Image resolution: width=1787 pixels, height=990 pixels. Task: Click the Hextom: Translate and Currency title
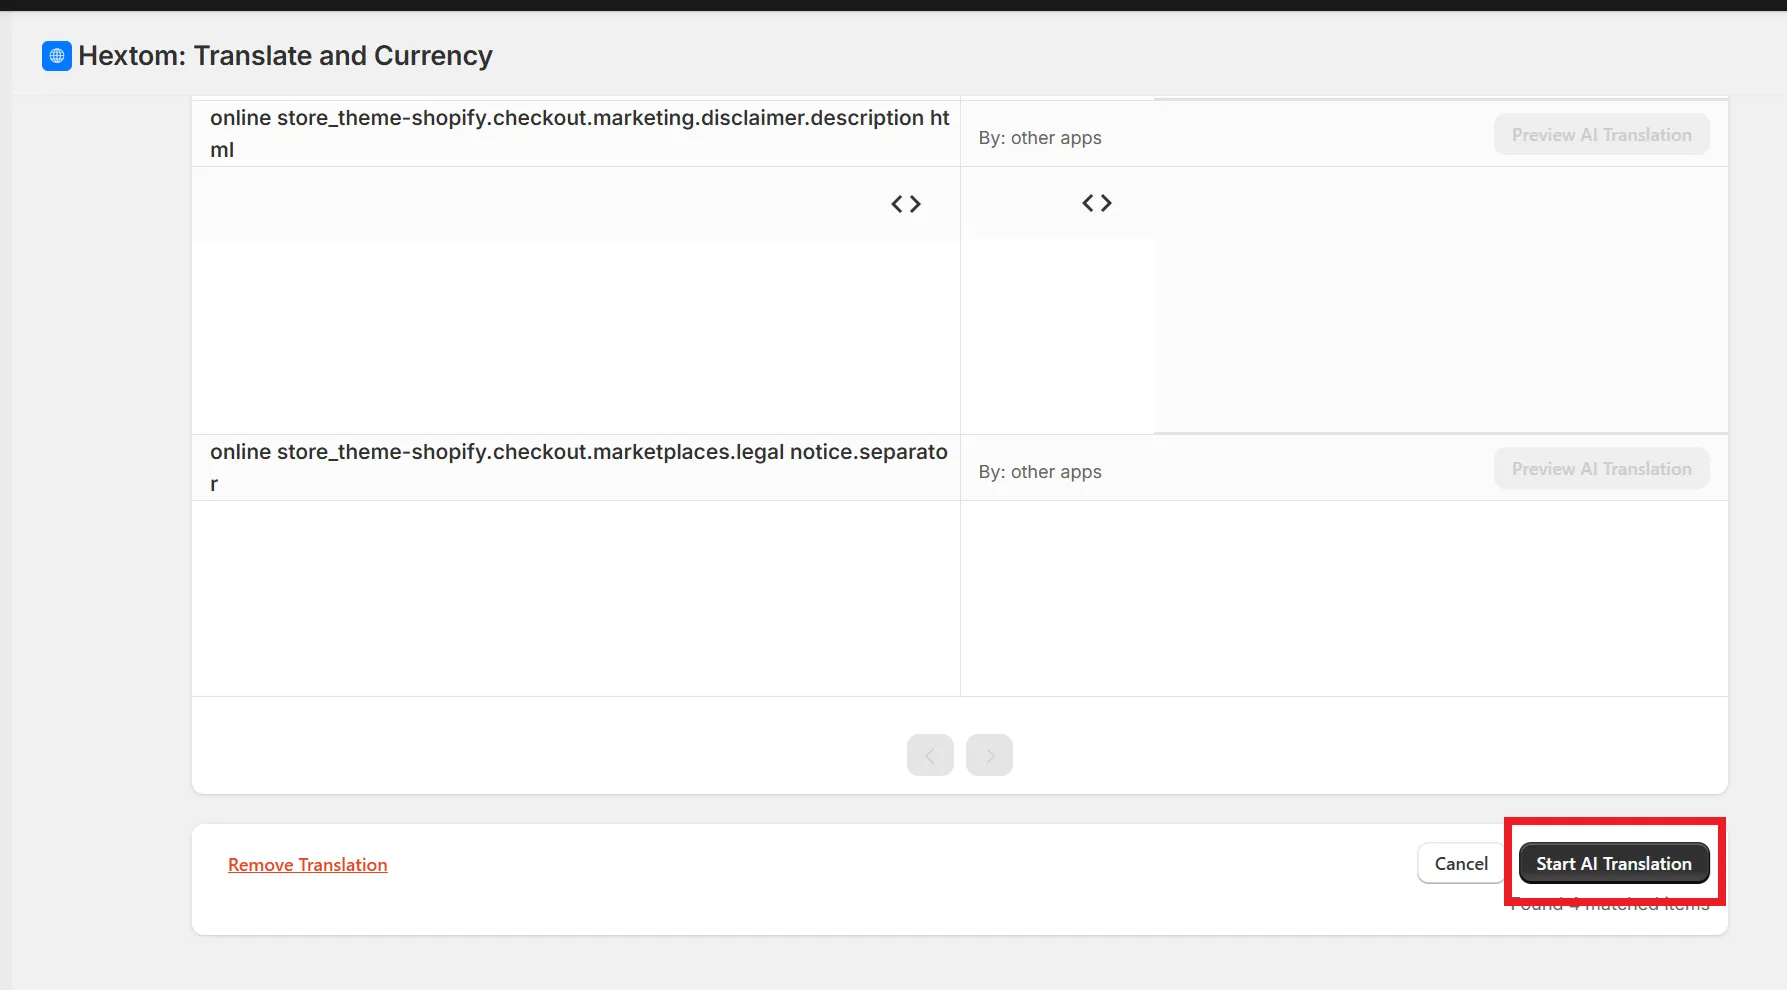[x=286, y=56]
